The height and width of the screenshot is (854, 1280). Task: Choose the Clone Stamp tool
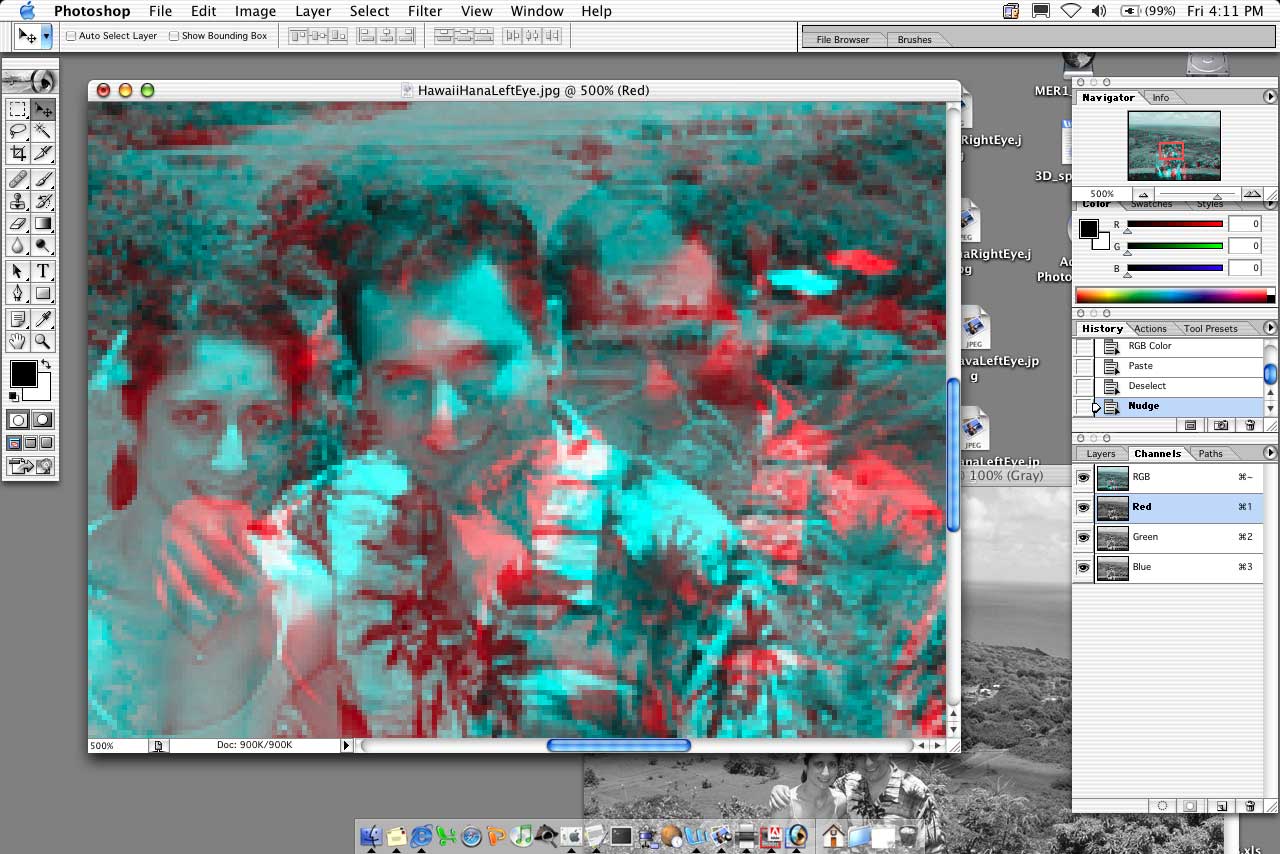tap(18, 201)
